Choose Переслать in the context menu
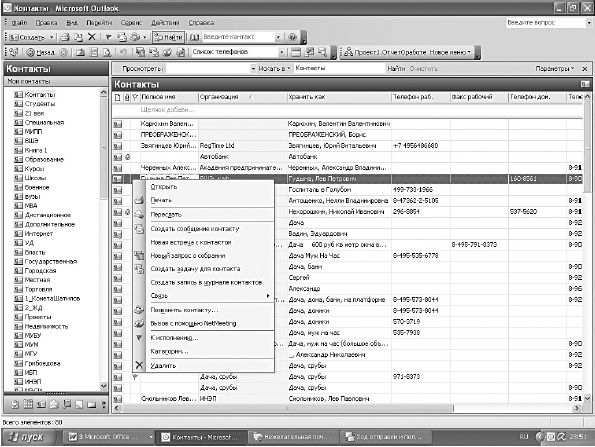595x447 pixels. 210,215
